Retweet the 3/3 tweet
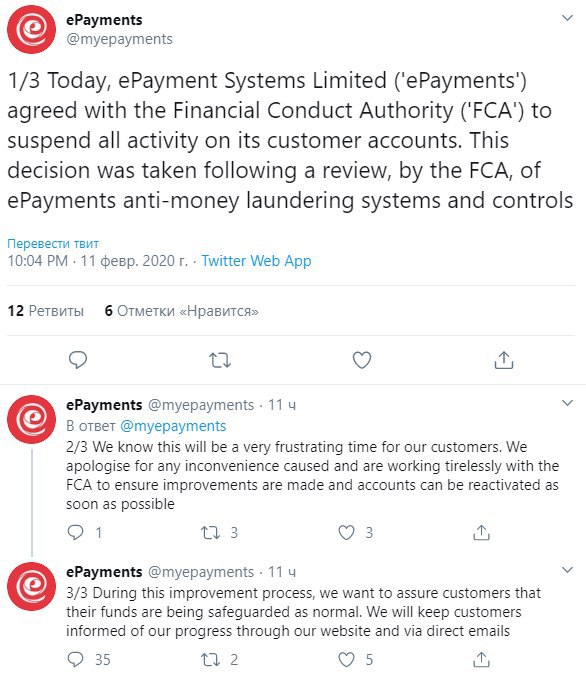The width and height of the screenshot is (586, 675). pyautogui.click(x=211, y=659)
